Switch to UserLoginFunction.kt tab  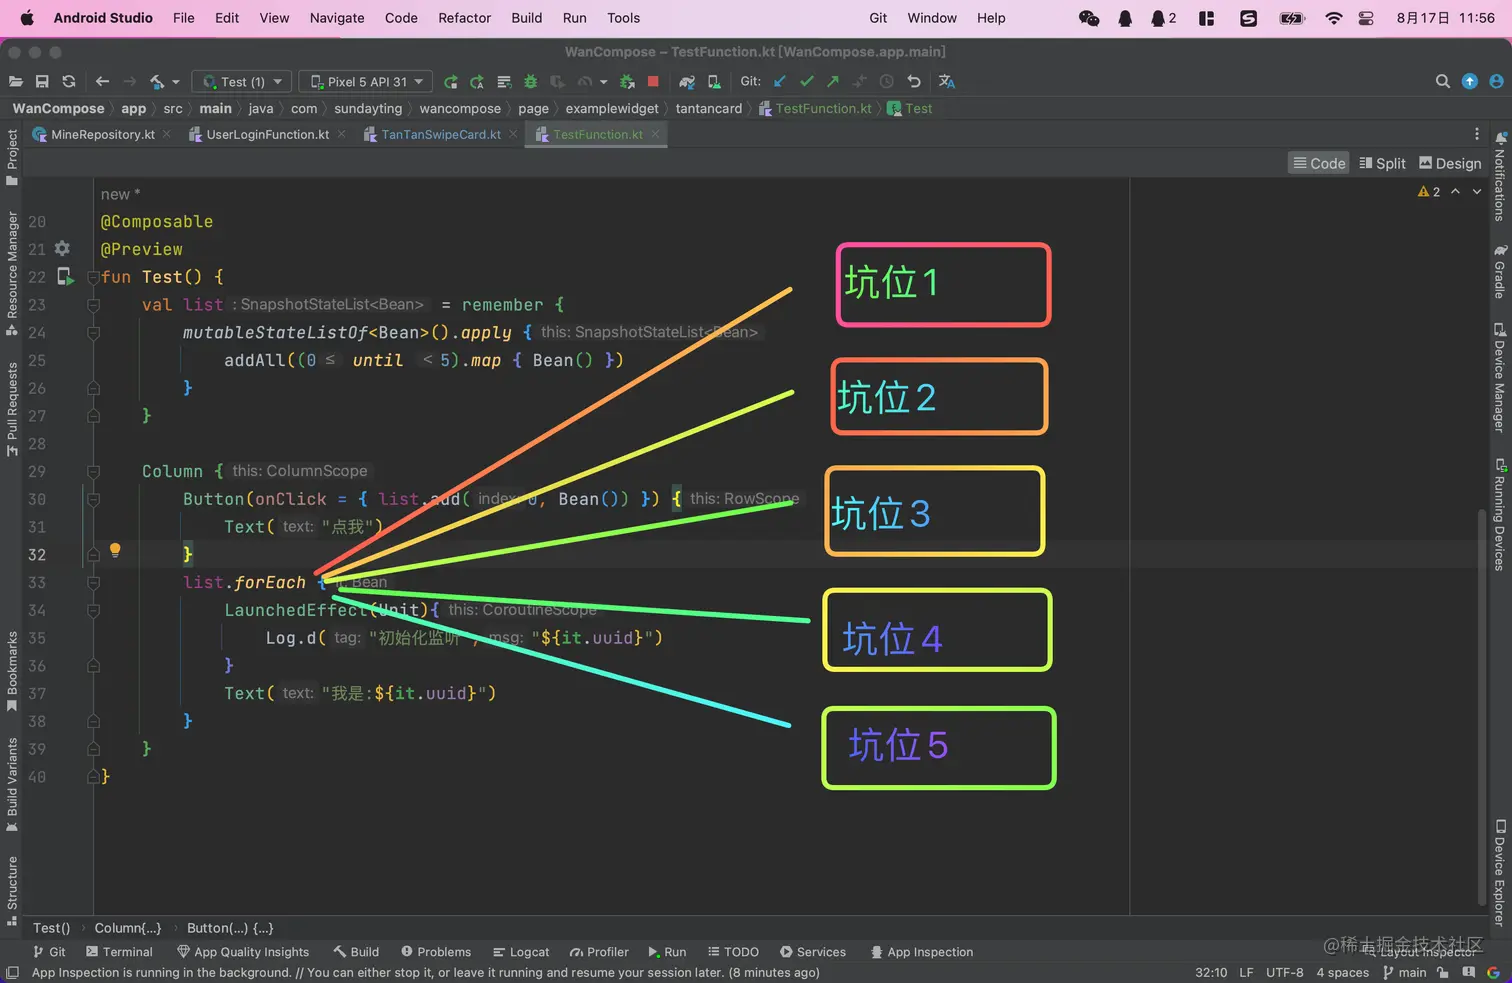pos(268,134)
